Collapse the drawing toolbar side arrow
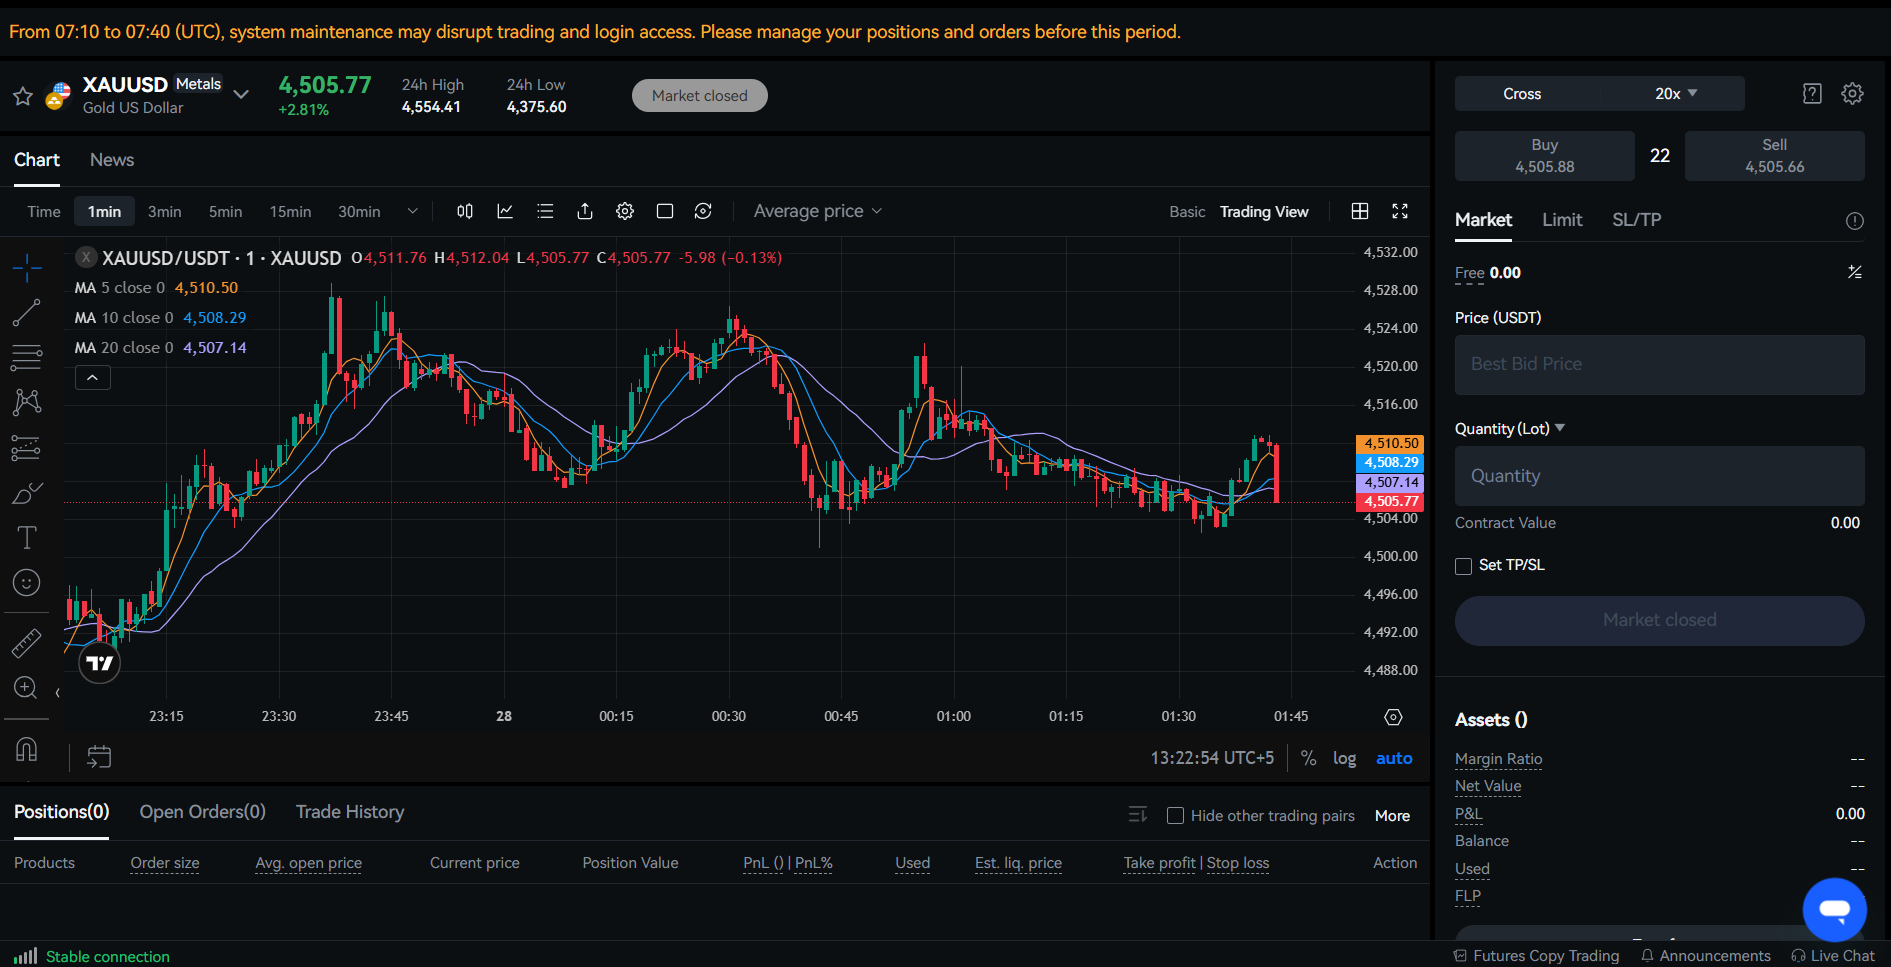Screen dimensions: 1891x967 point(57,692)
